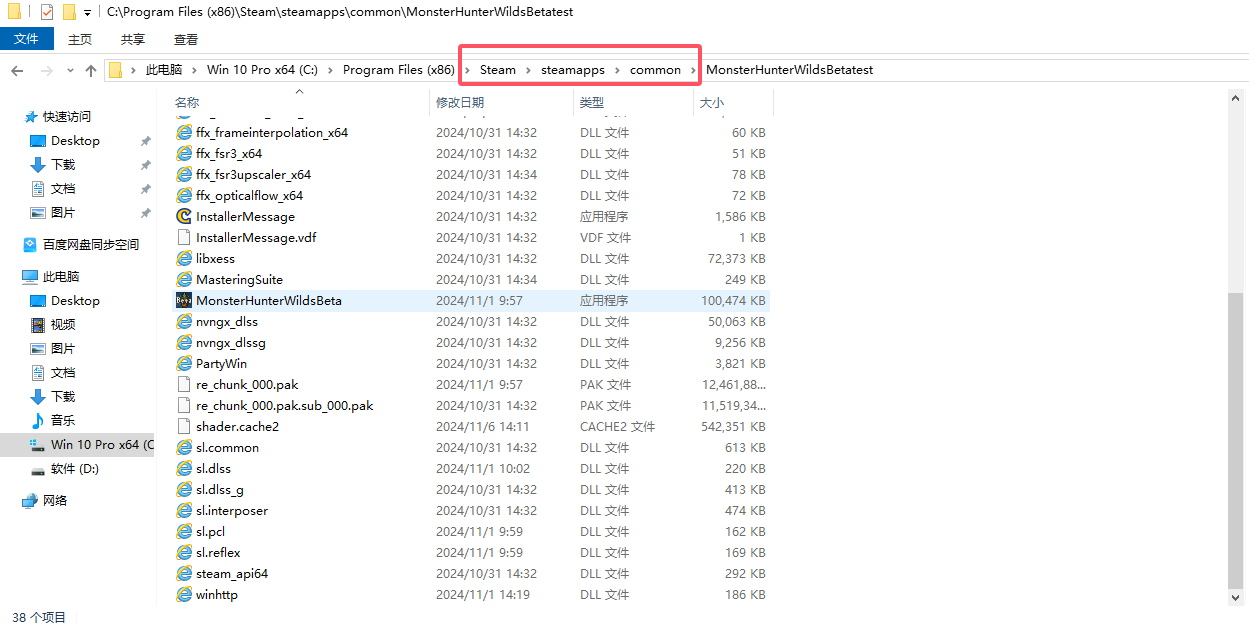Go up one folder level arrow
This screenshot has width=1249, height=628.
[x=91, y=70]
